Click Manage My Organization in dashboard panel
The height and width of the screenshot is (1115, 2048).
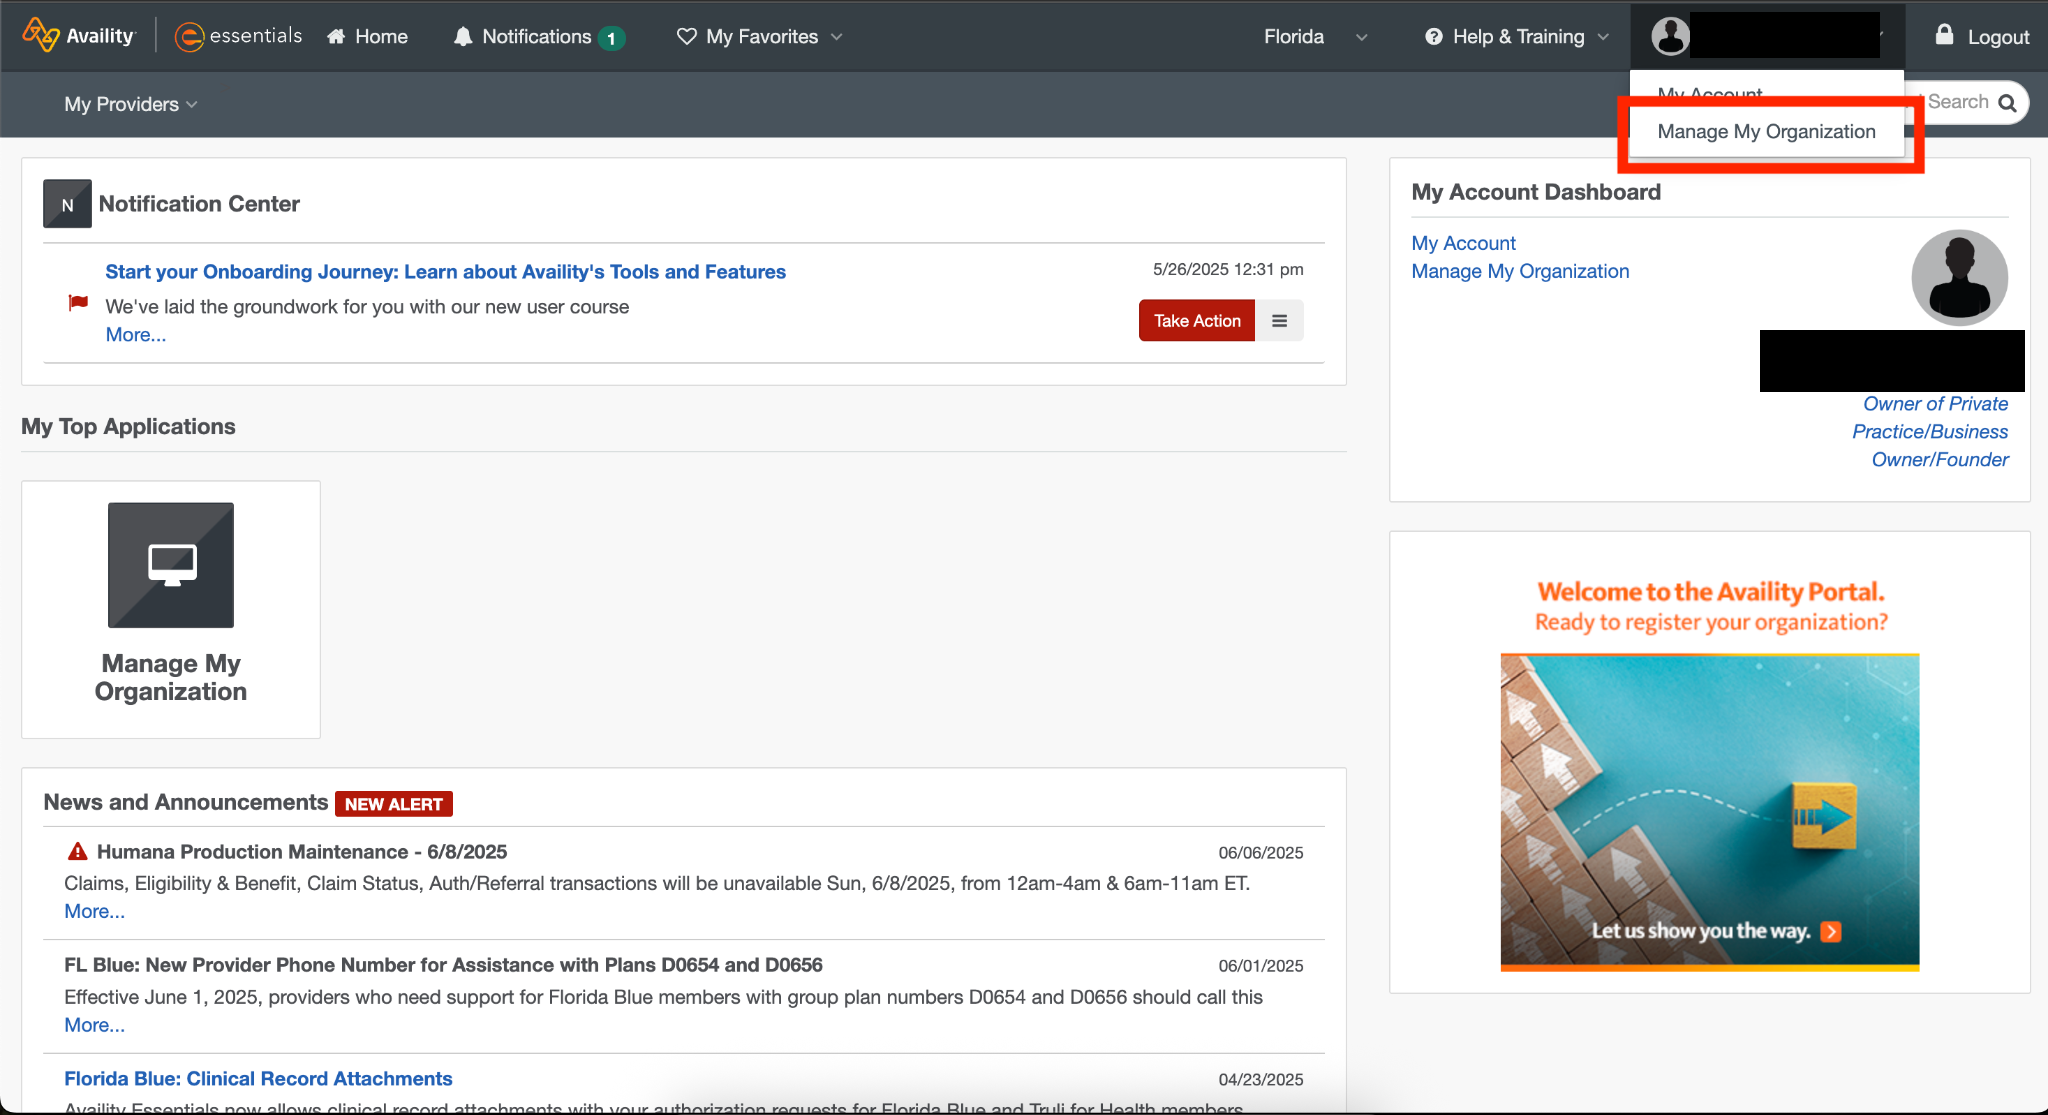point(1520,271)
